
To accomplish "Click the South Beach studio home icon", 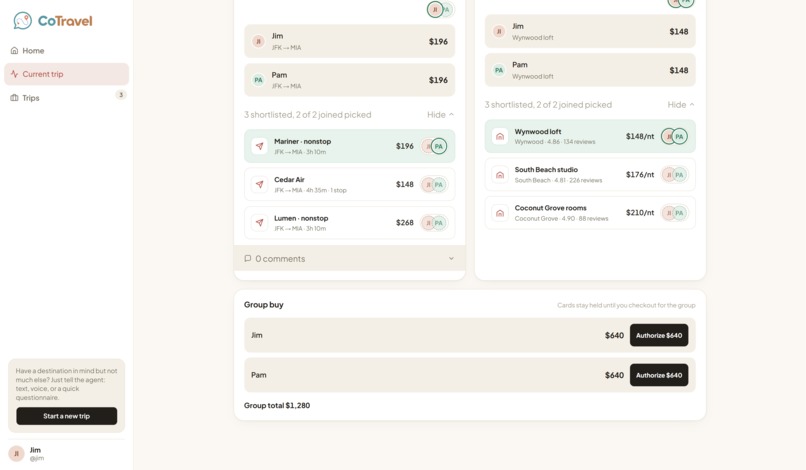I will tap(500, 174).
